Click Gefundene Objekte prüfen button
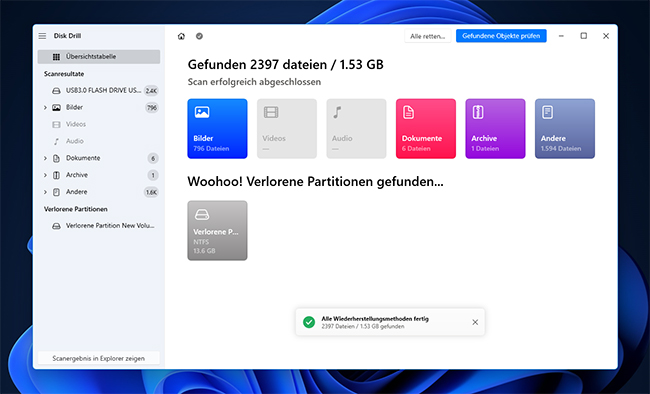This screenshot has height=394, width=650. point(501,36)
